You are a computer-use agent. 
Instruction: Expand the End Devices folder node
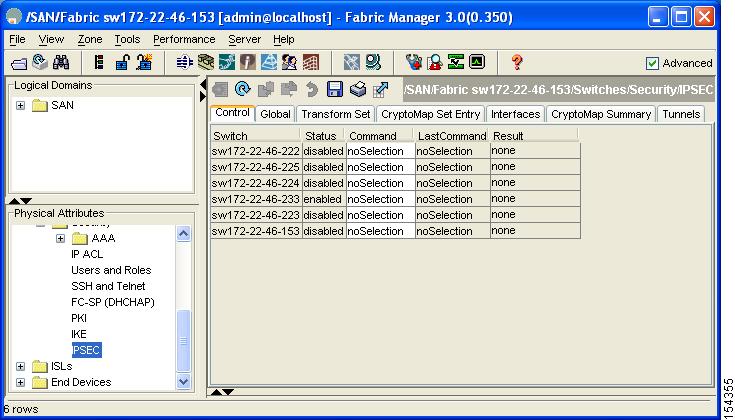(x=21, y=382)
